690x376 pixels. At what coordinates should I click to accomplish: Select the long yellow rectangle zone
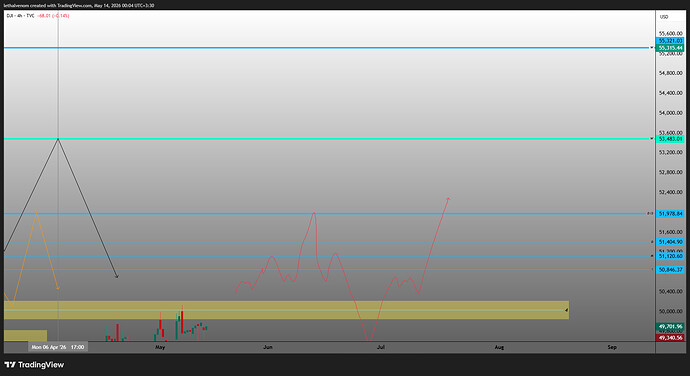coord(286,310)
